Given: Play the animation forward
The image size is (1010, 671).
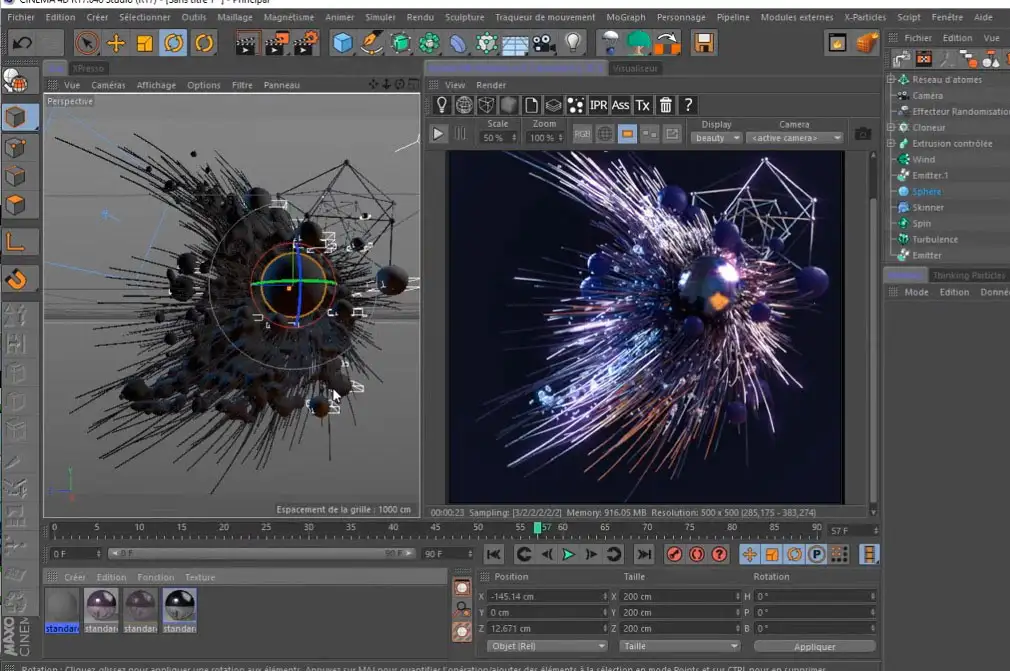Looking at the screenshot, I should click(568, 554).
